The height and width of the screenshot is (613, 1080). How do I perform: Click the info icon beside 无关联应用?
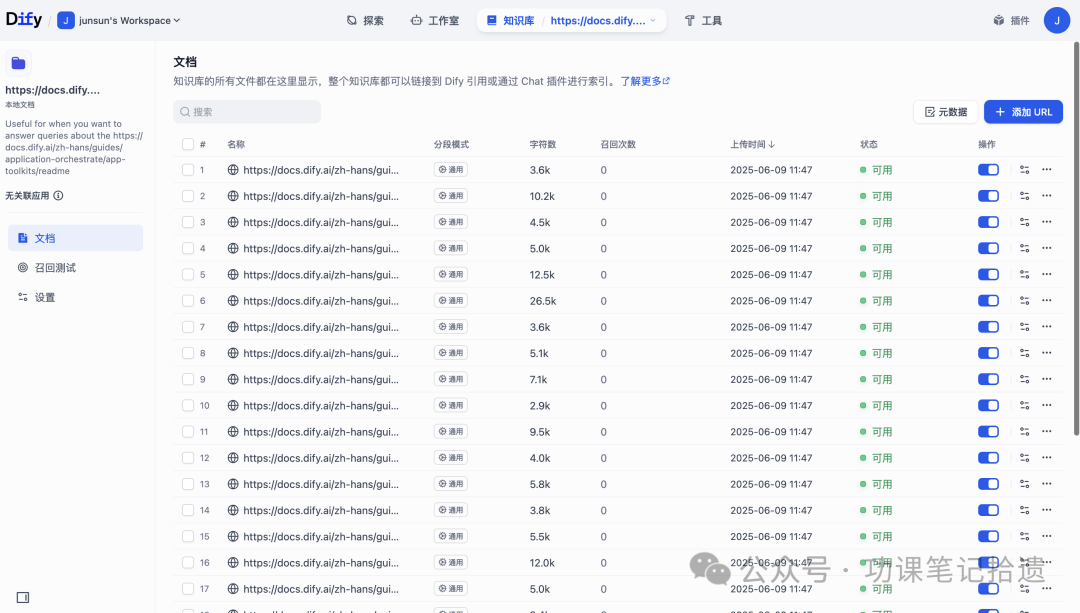[59, 196]
